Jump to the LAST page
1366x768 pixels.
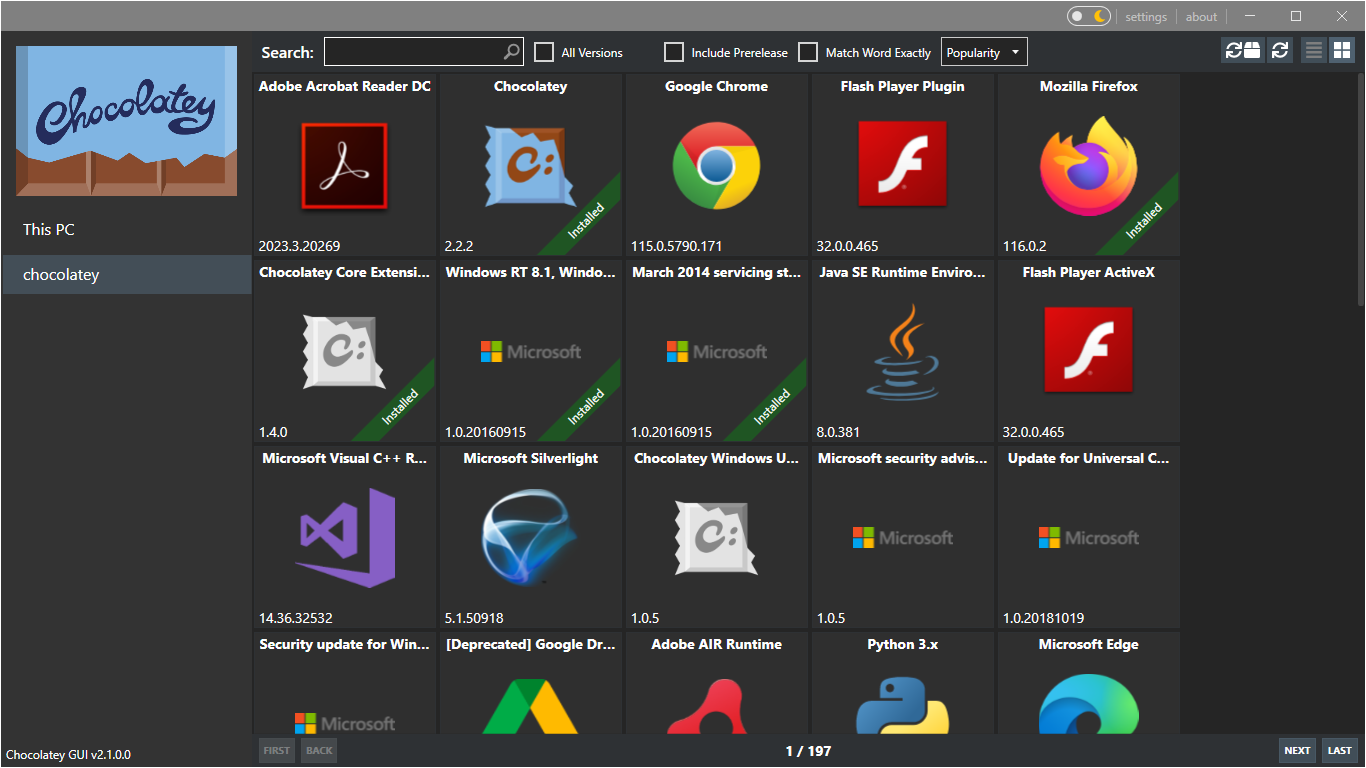[x=1340, y=750]
